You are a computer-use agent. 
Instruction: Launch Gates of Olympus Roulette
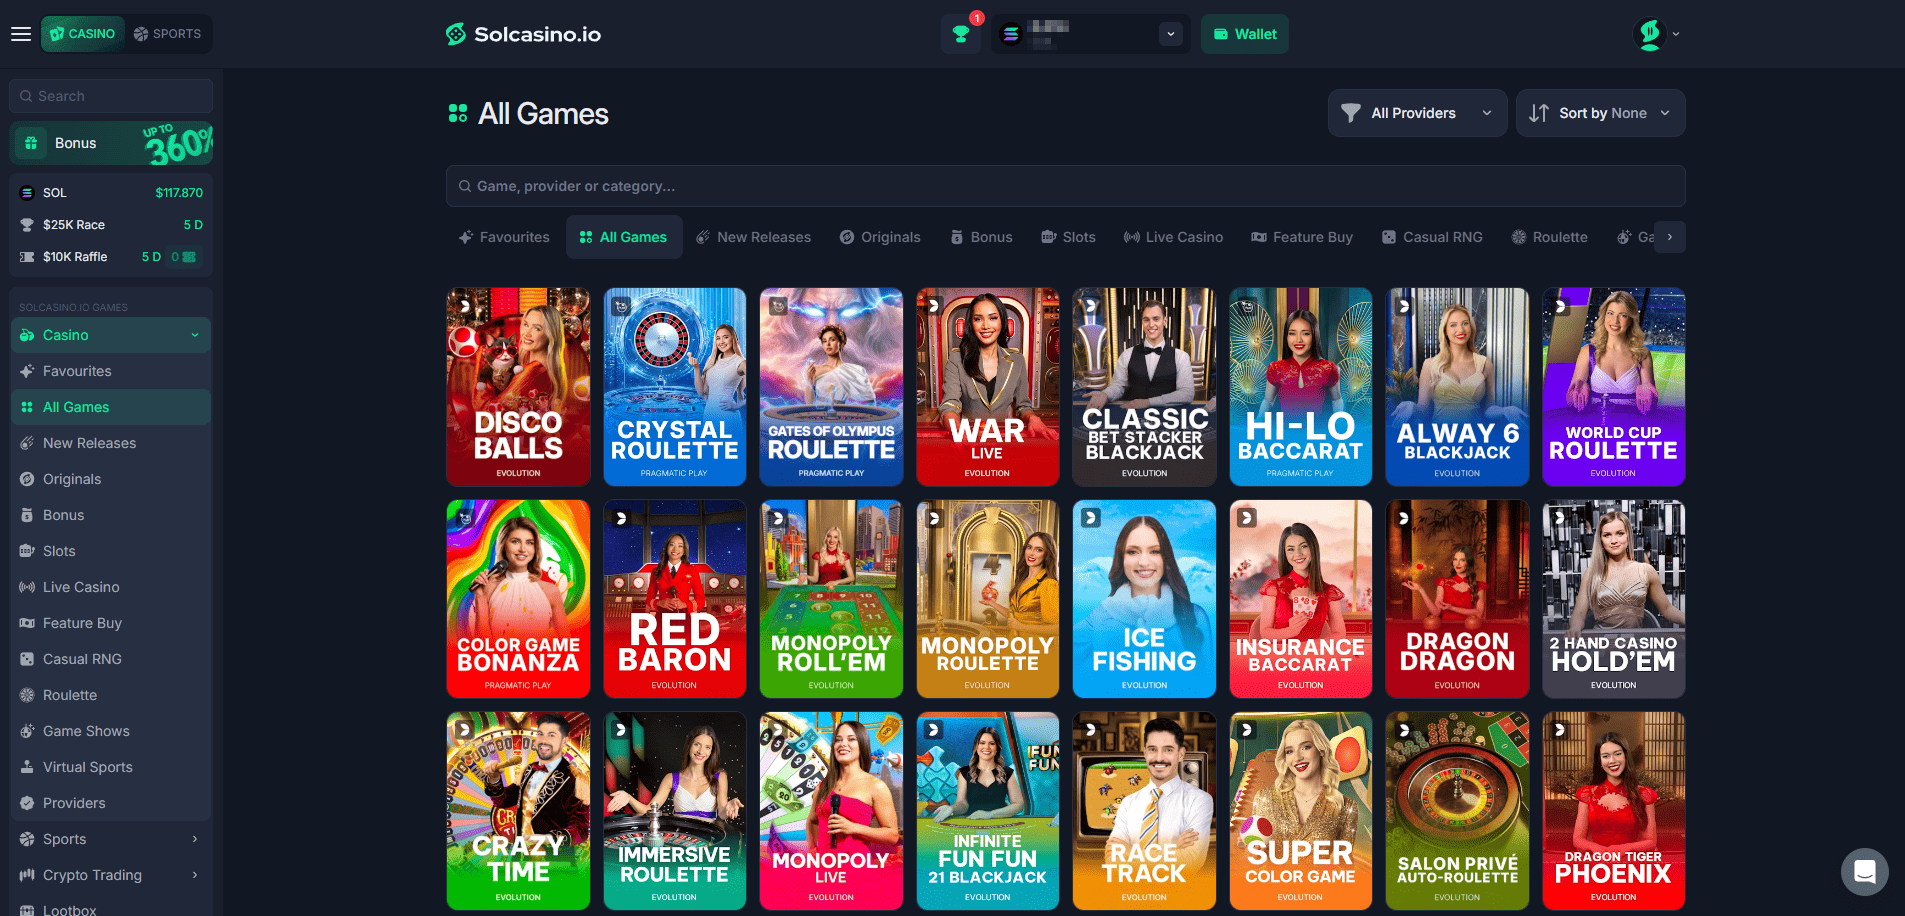pos(831,387)
